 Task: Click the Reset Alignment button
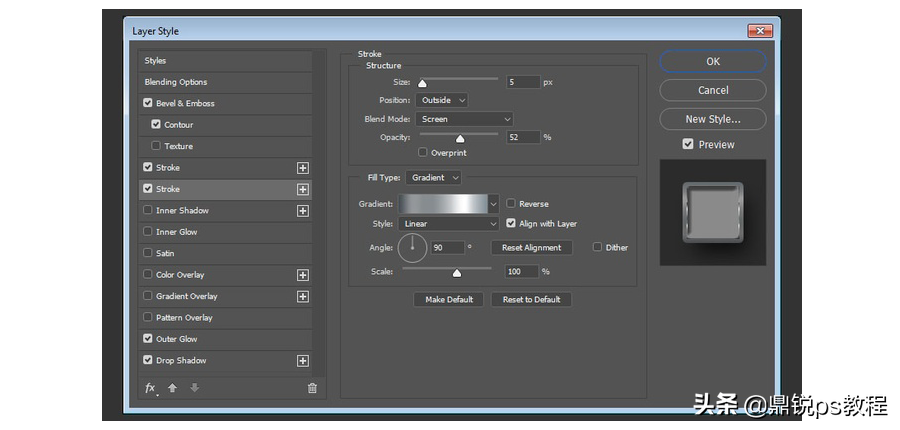click(x=532, y=247)
